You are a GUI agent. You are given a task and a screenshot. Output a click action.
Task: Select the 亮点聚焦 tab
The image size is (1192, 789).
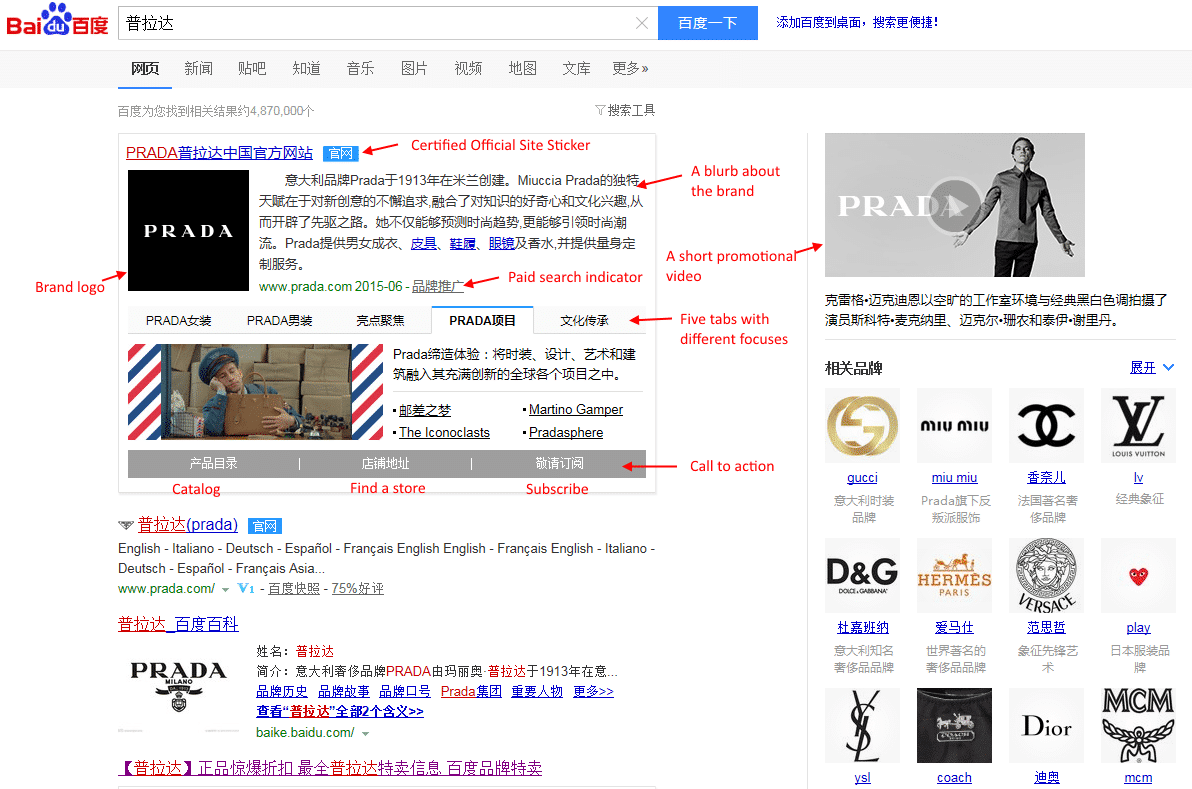click(x=380, y=321)
